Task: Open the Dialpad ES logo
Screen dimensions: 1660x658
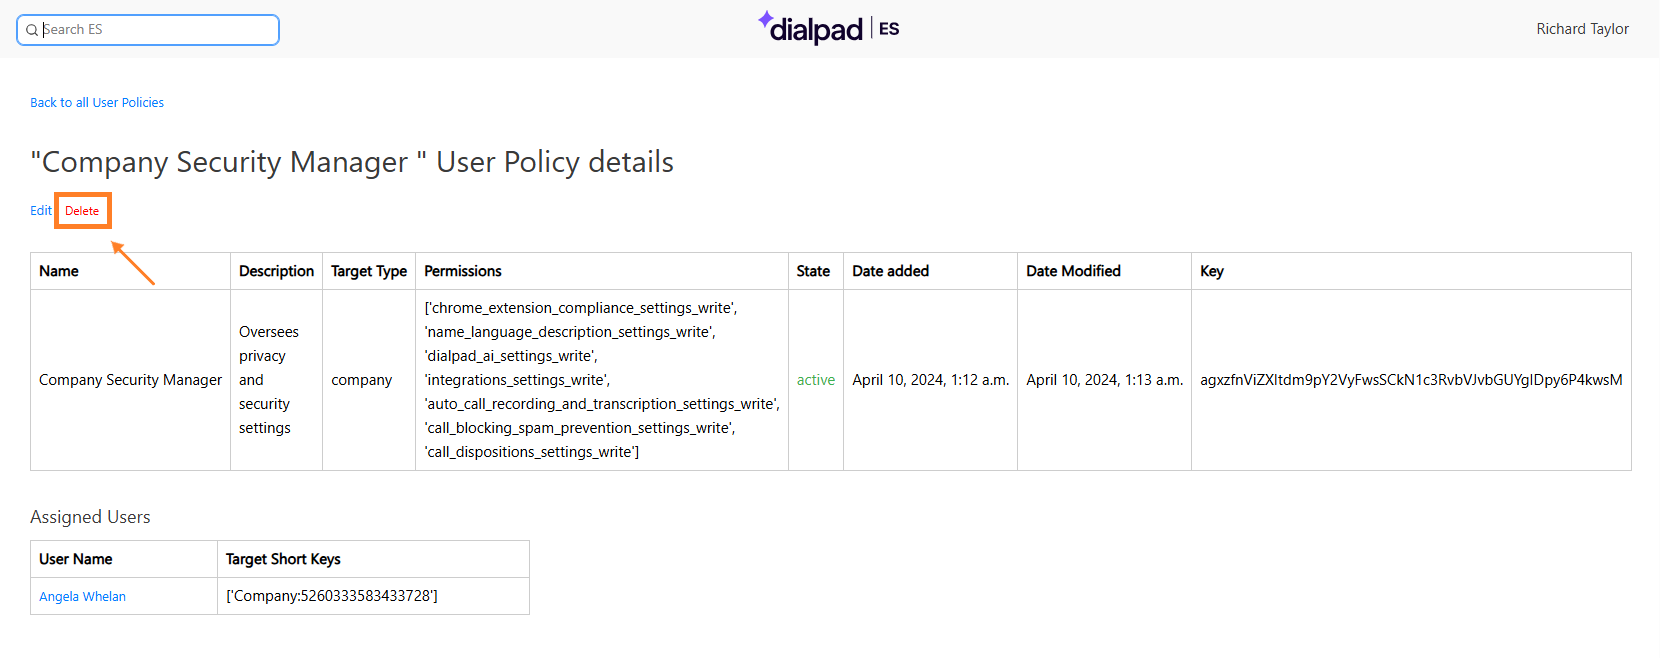Action: pyautogui.click(x=828, y=28)
